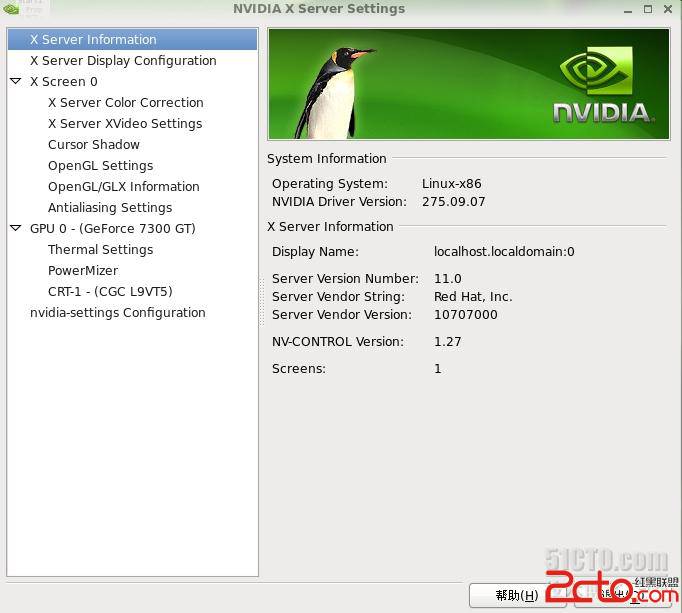This screenshot has height=613, width=682.
Task: Click the NVIDIA icon in title bar
Action: (x=10, y=9)
